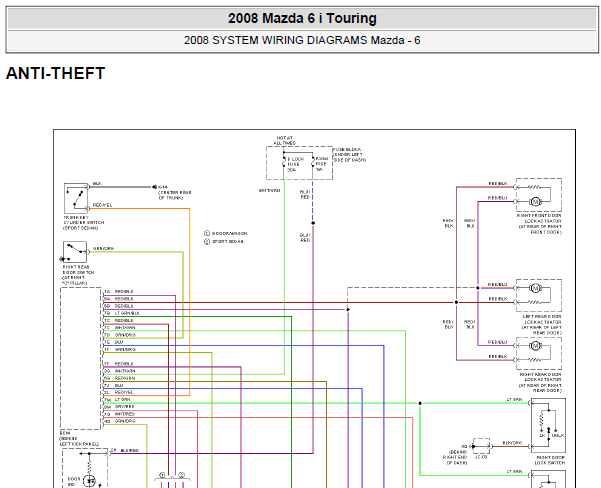Click the JC-03 joint connector box
The image size is (601, 488).
pyautogui.click(x=481, y=446)
